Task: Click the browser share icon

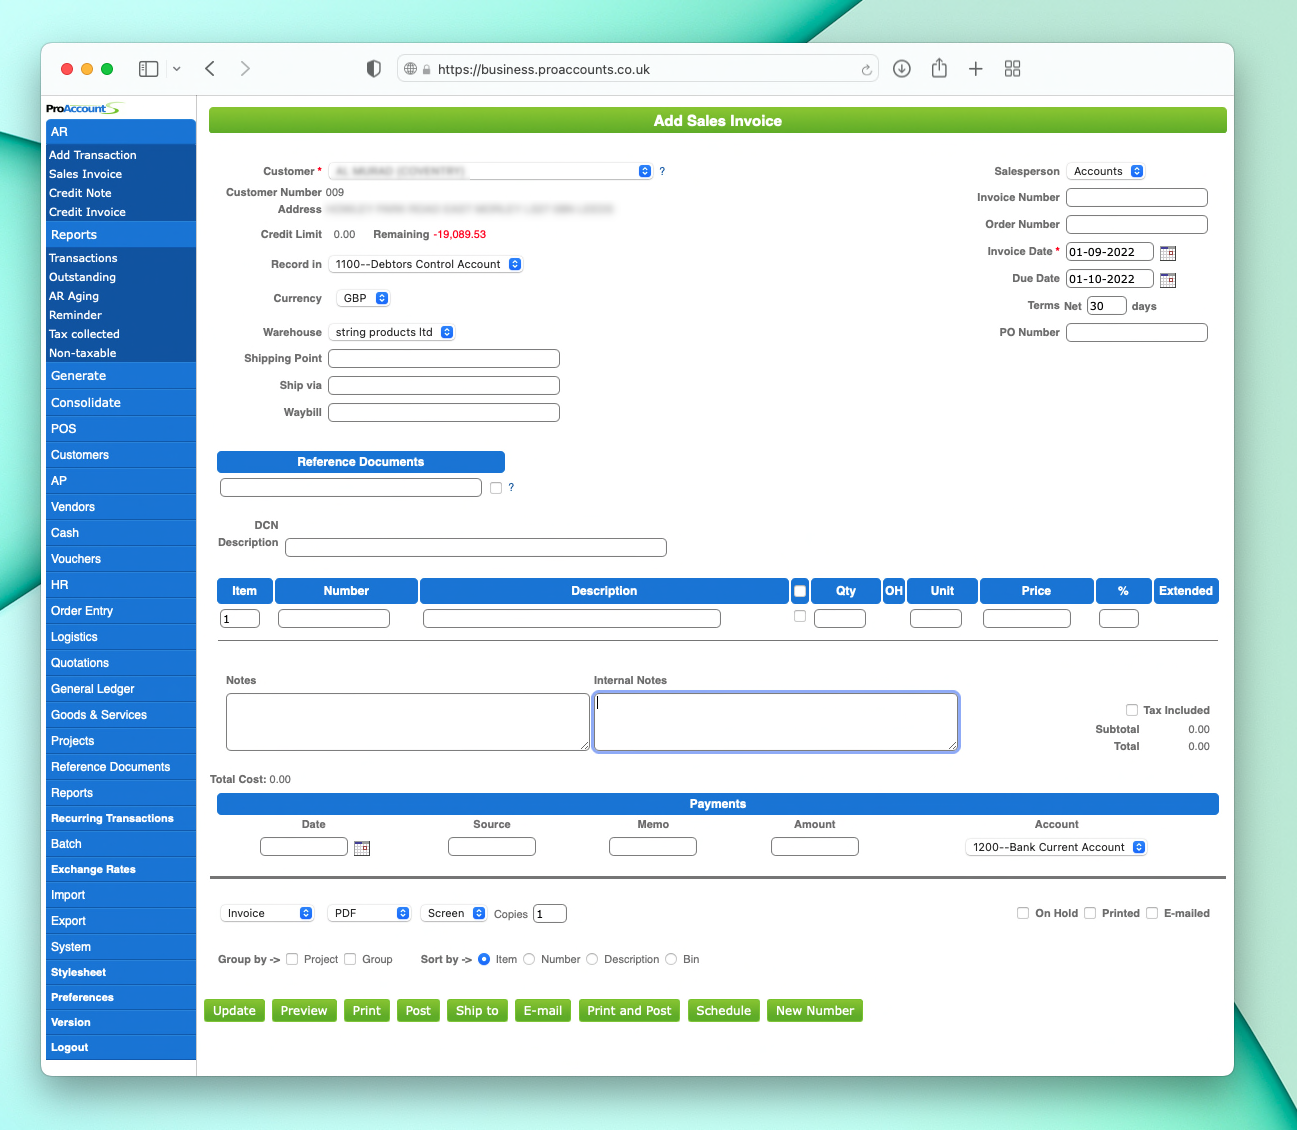Action: [x=939, y=69]
